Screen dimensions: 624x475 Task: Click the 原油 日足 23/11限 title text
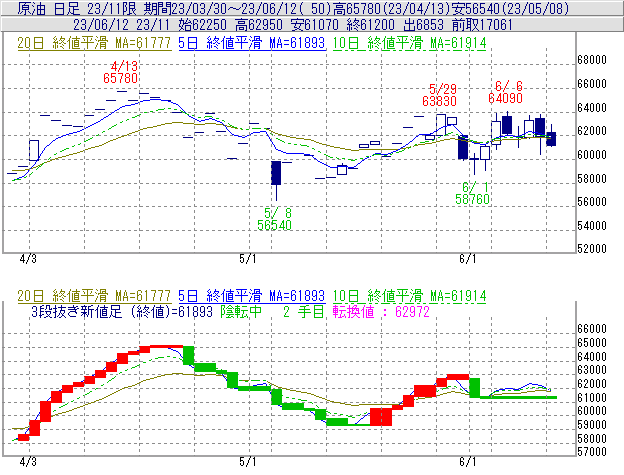(x=77, y=8)
